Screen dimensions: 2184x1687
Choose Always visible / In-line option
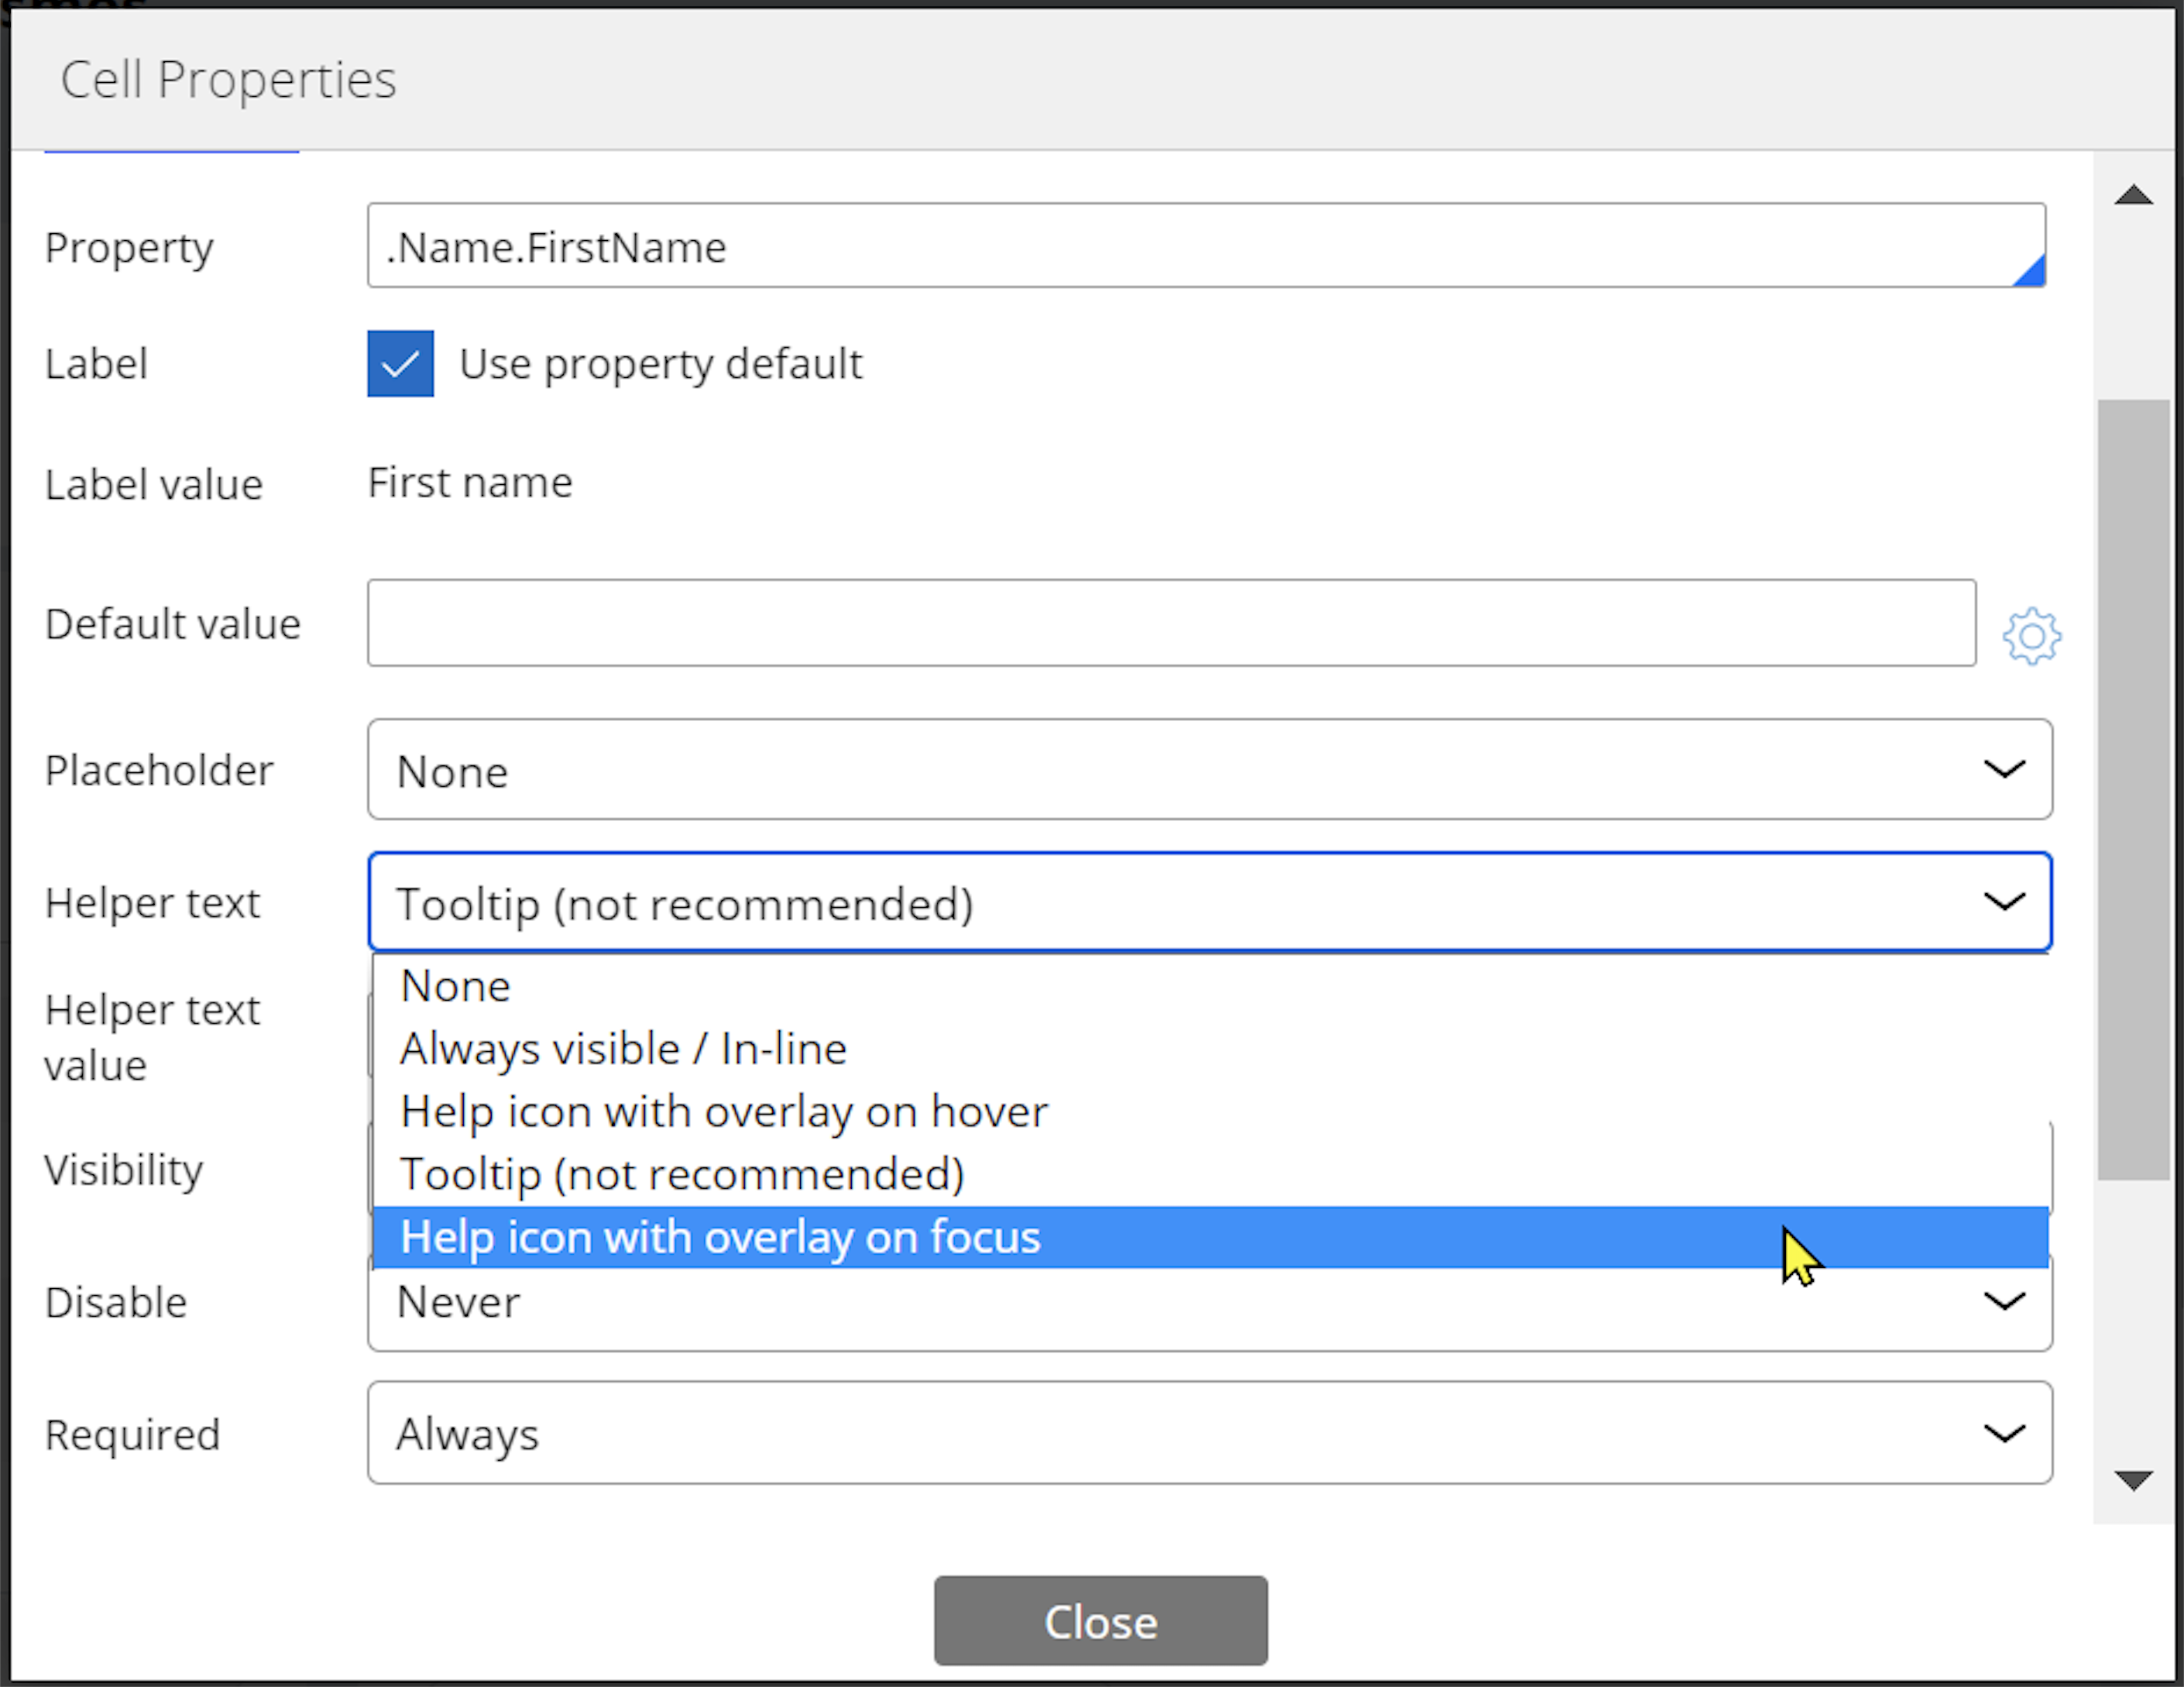click(x=1210, y=1049)
